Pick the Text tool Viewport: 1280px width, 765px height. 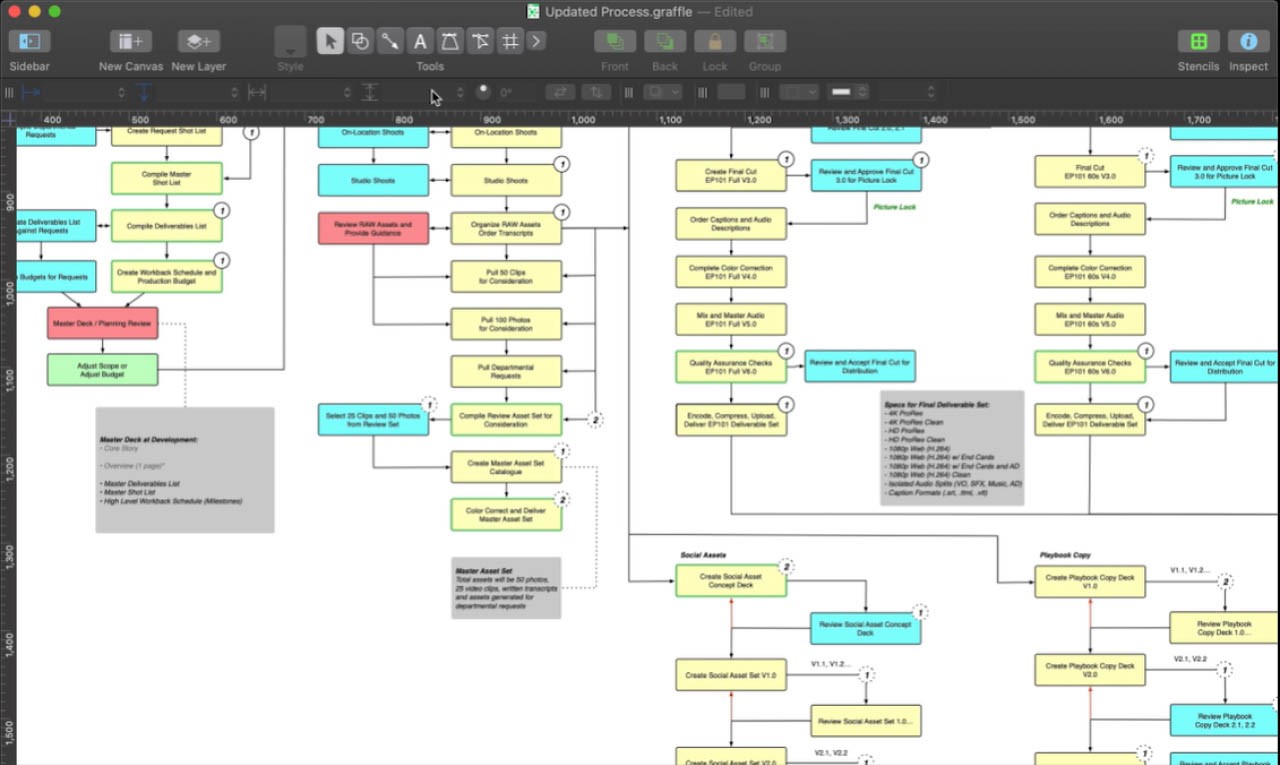click(420, 40)
